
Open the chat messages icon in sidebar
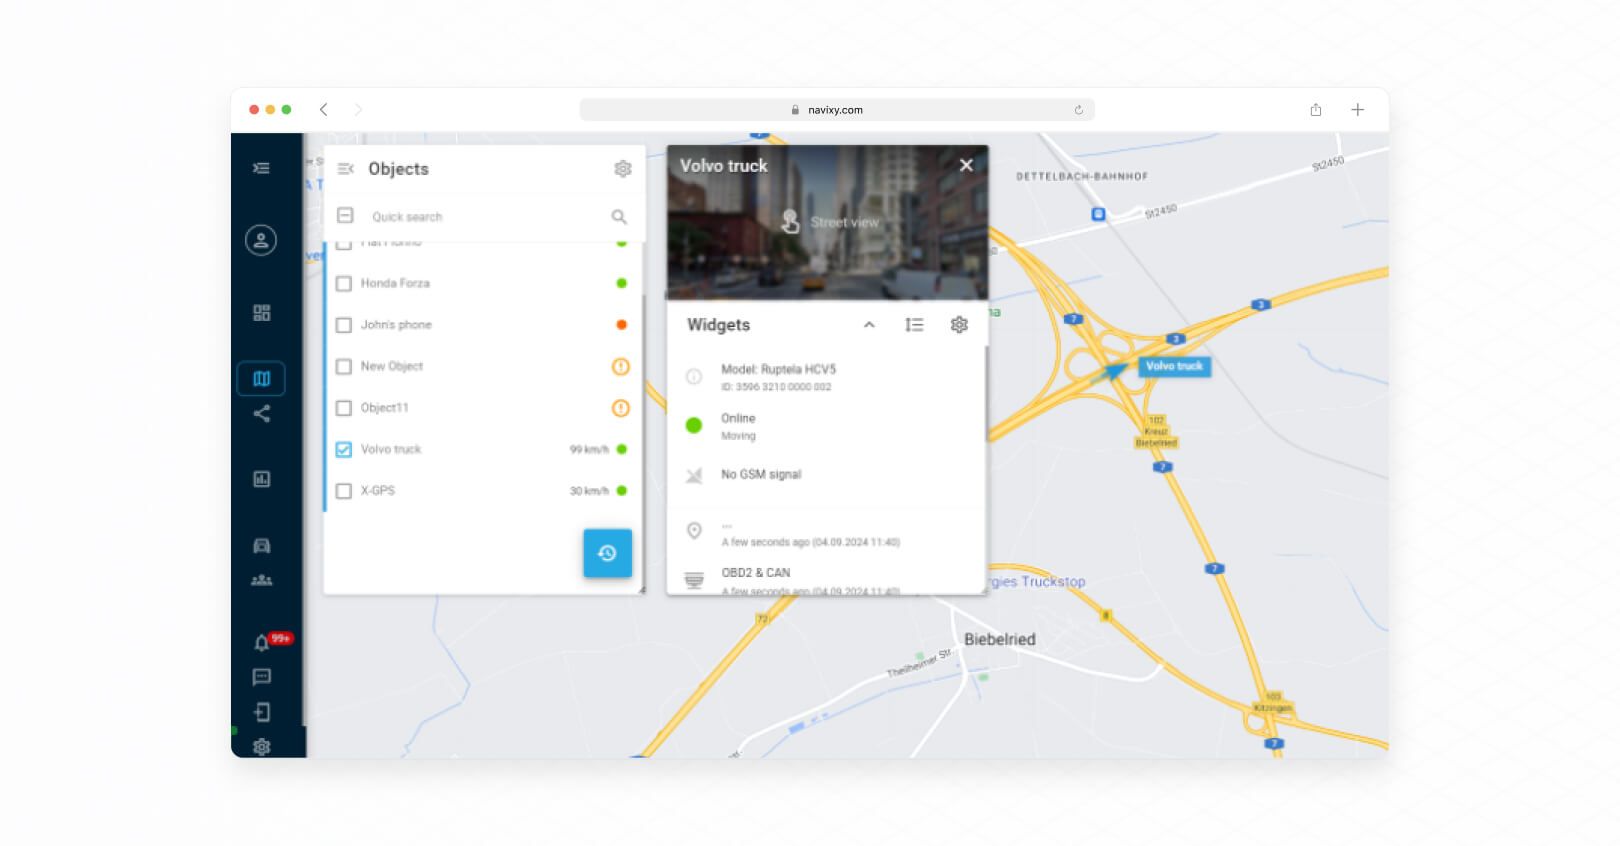(x=261, y=677)
